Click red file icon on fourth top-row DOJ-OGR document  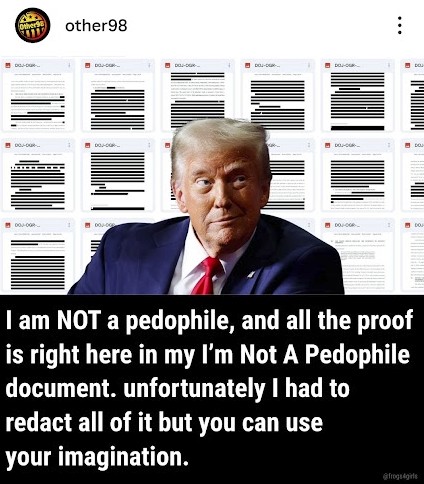click(x=247, y=65)
